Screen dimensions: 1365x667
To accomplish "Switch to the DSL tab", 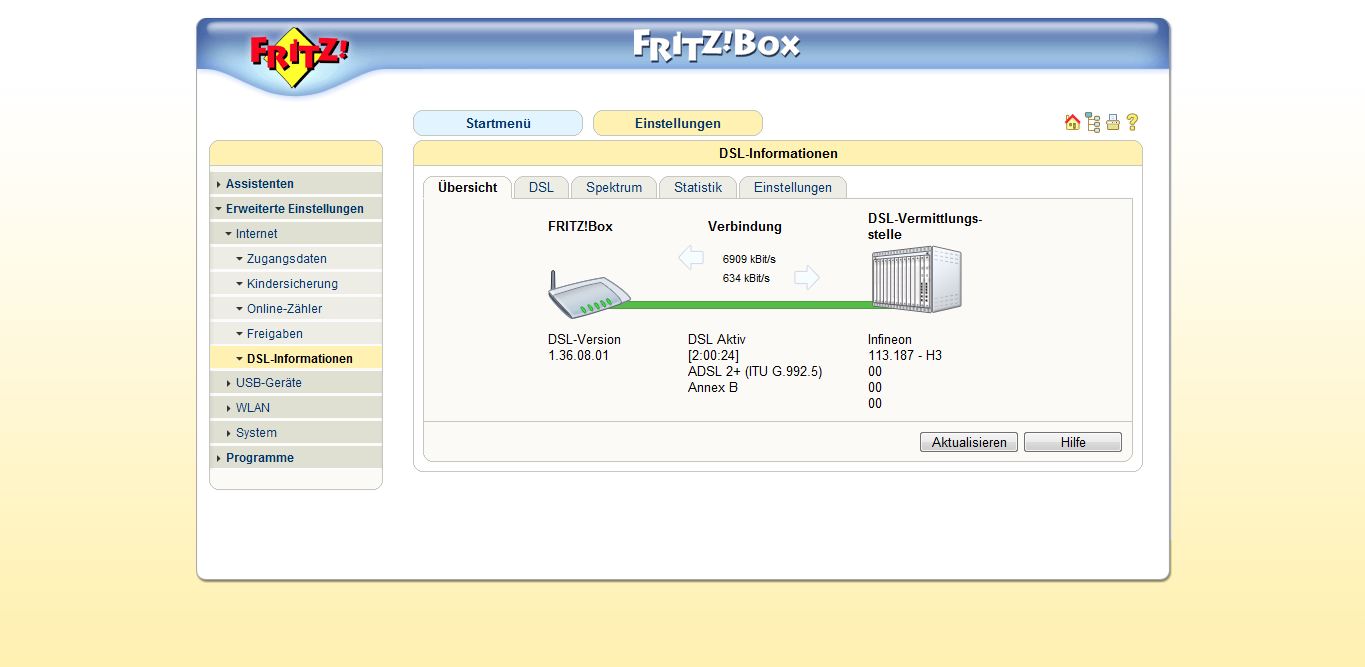I will [x=541, y=187].
